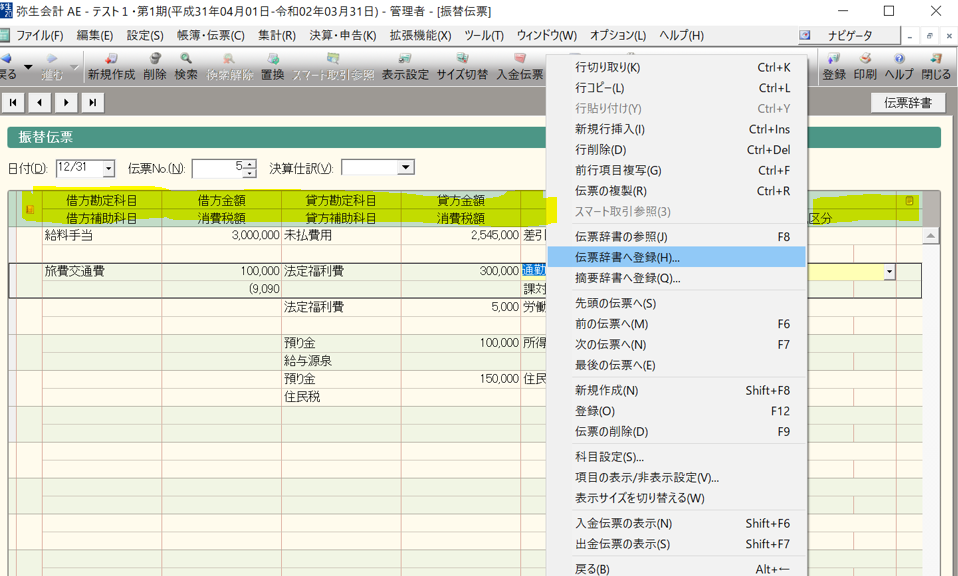
Task: Open the 集計 menu in menu bar
Action: pos(276,36)
